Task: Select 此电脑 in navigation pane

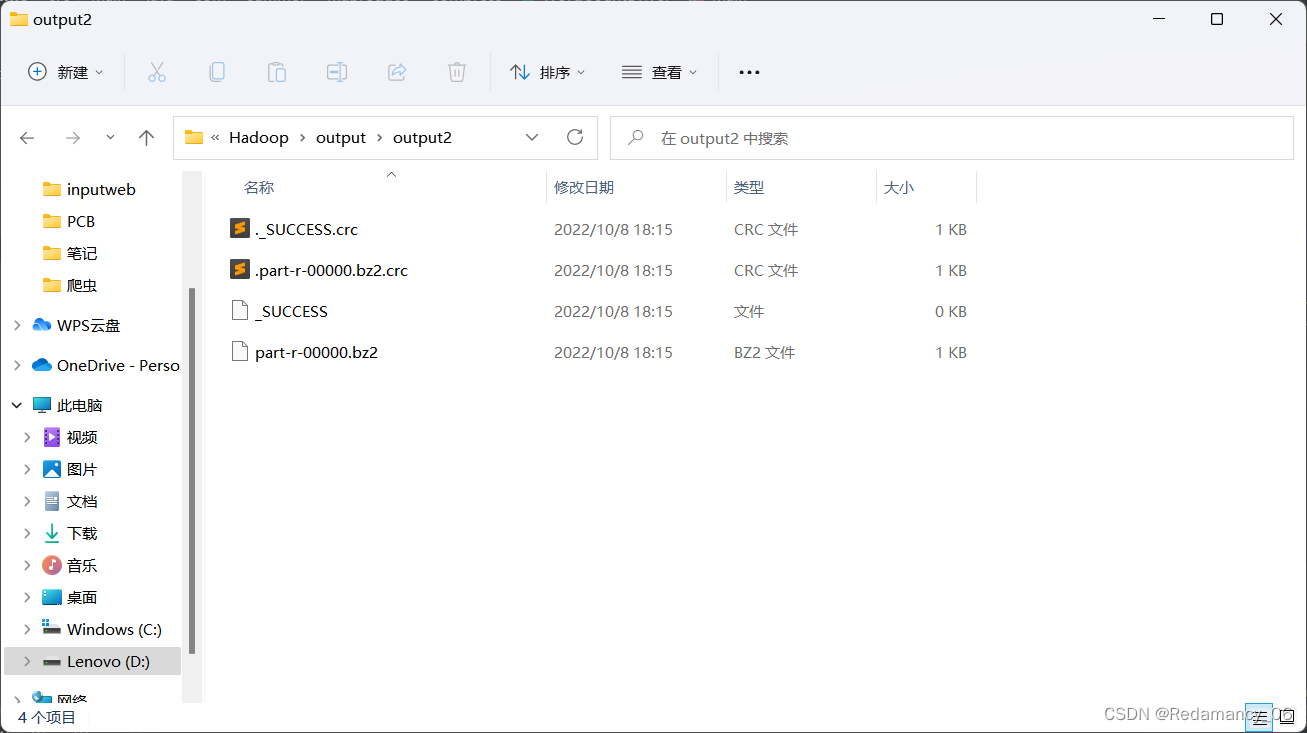Action: tap(79, 405)
